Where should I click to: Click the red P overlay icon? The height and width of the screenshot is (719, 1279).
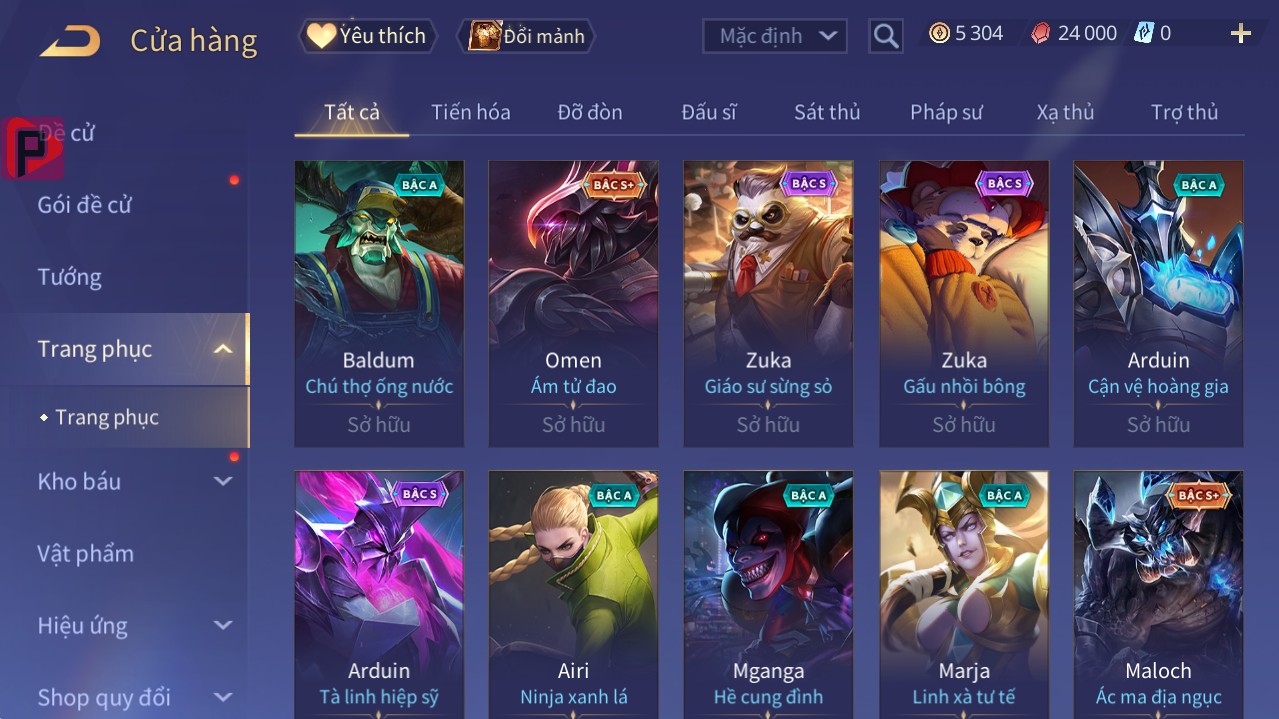pos(32,148)
